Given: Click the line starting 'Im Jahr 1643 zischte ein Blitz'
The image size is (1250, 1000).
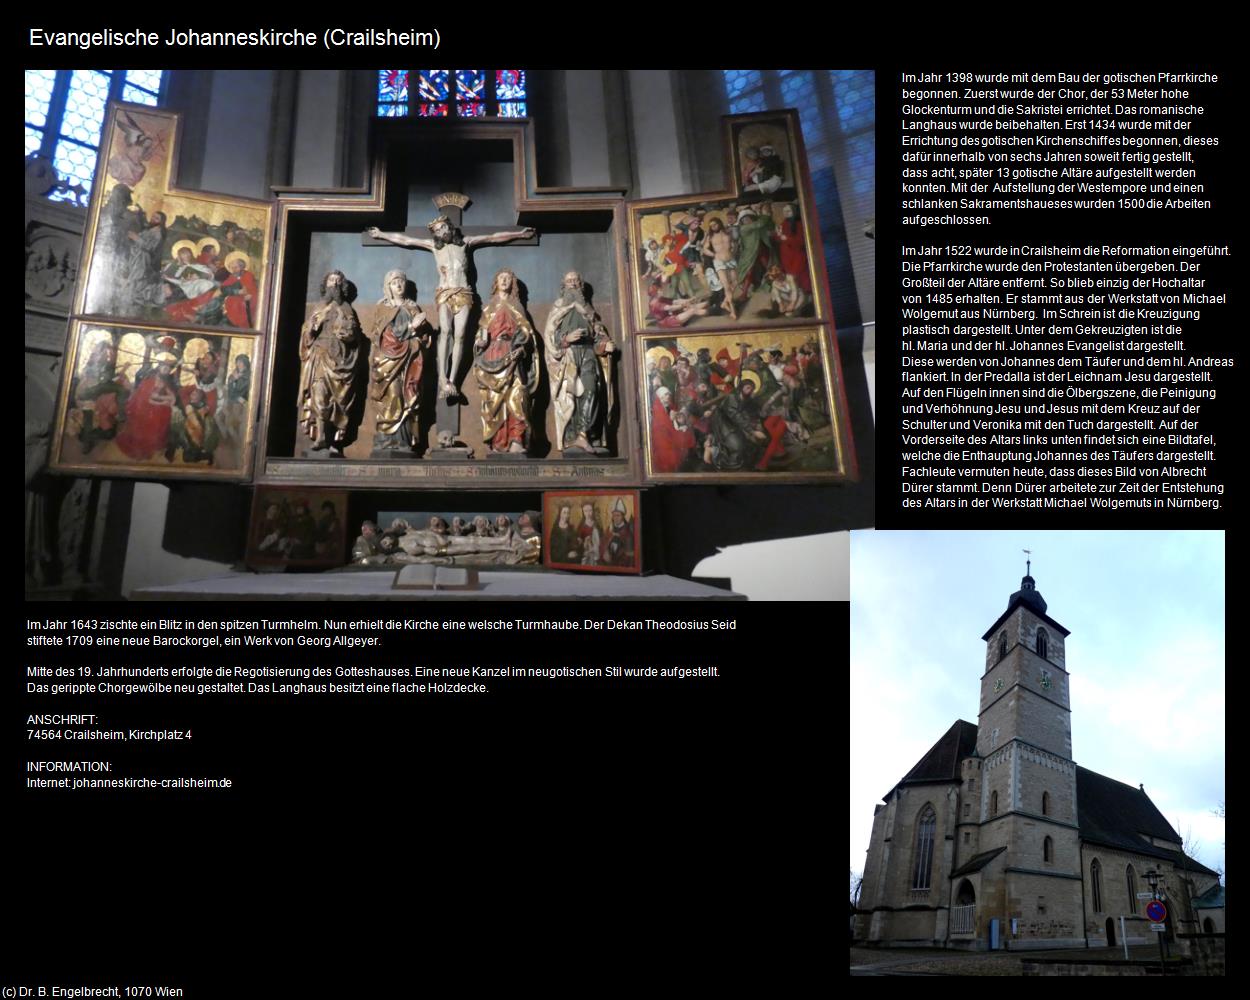Looking at the screenshot, I should [x=381, y=625].
